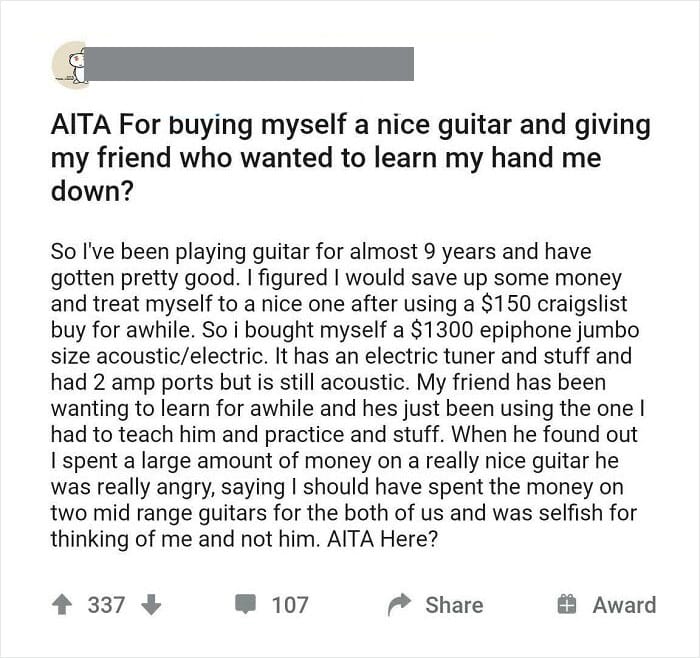Image resolution: width=700 pixels, height=658 pixels.
Task: Open the 107 comments count
Action: (290, 605)
